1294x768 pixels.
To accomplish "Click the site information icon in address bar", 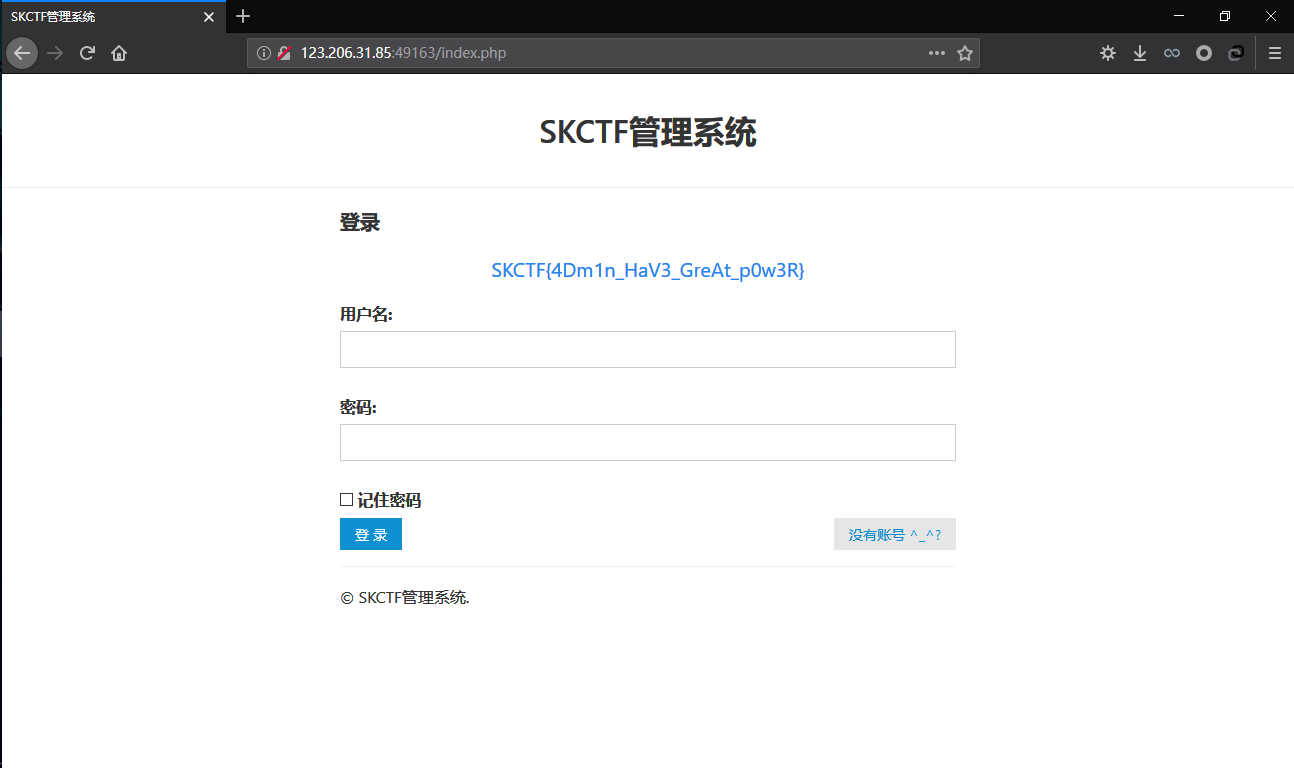I will coord(262,53).
